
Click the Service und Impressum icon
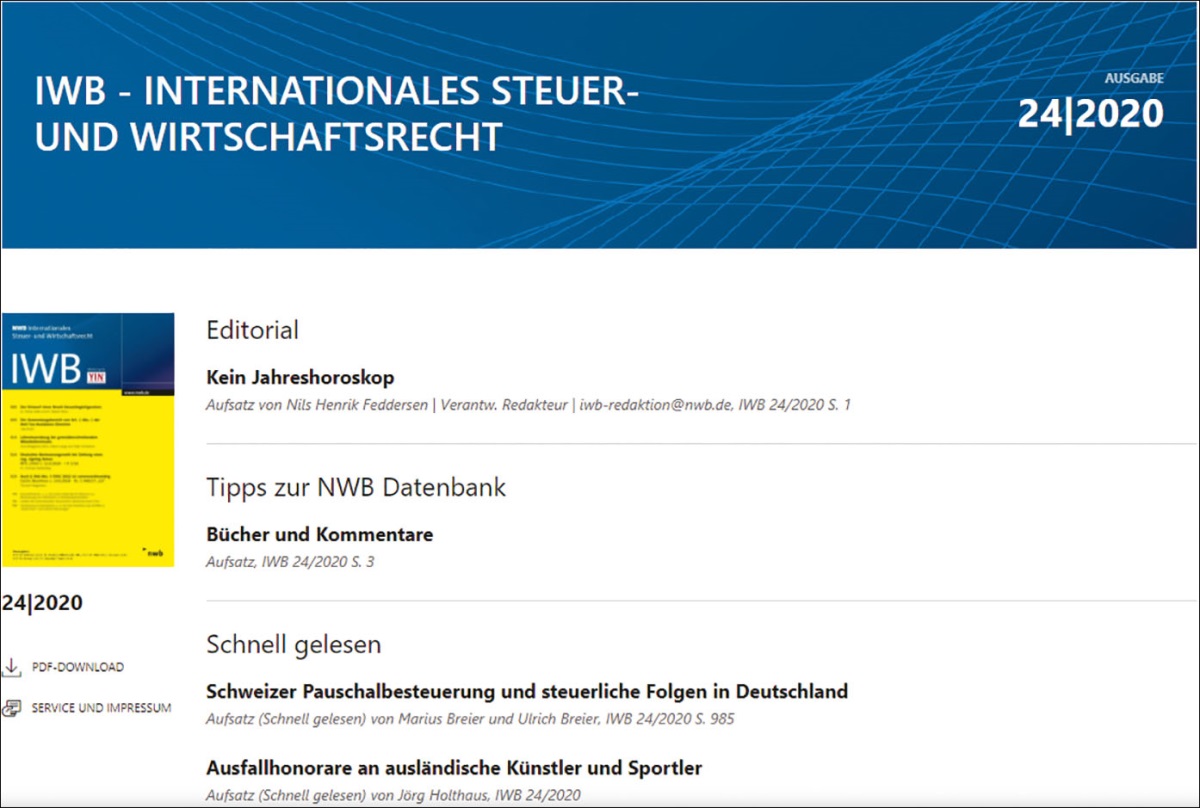[x=12, y=708]
